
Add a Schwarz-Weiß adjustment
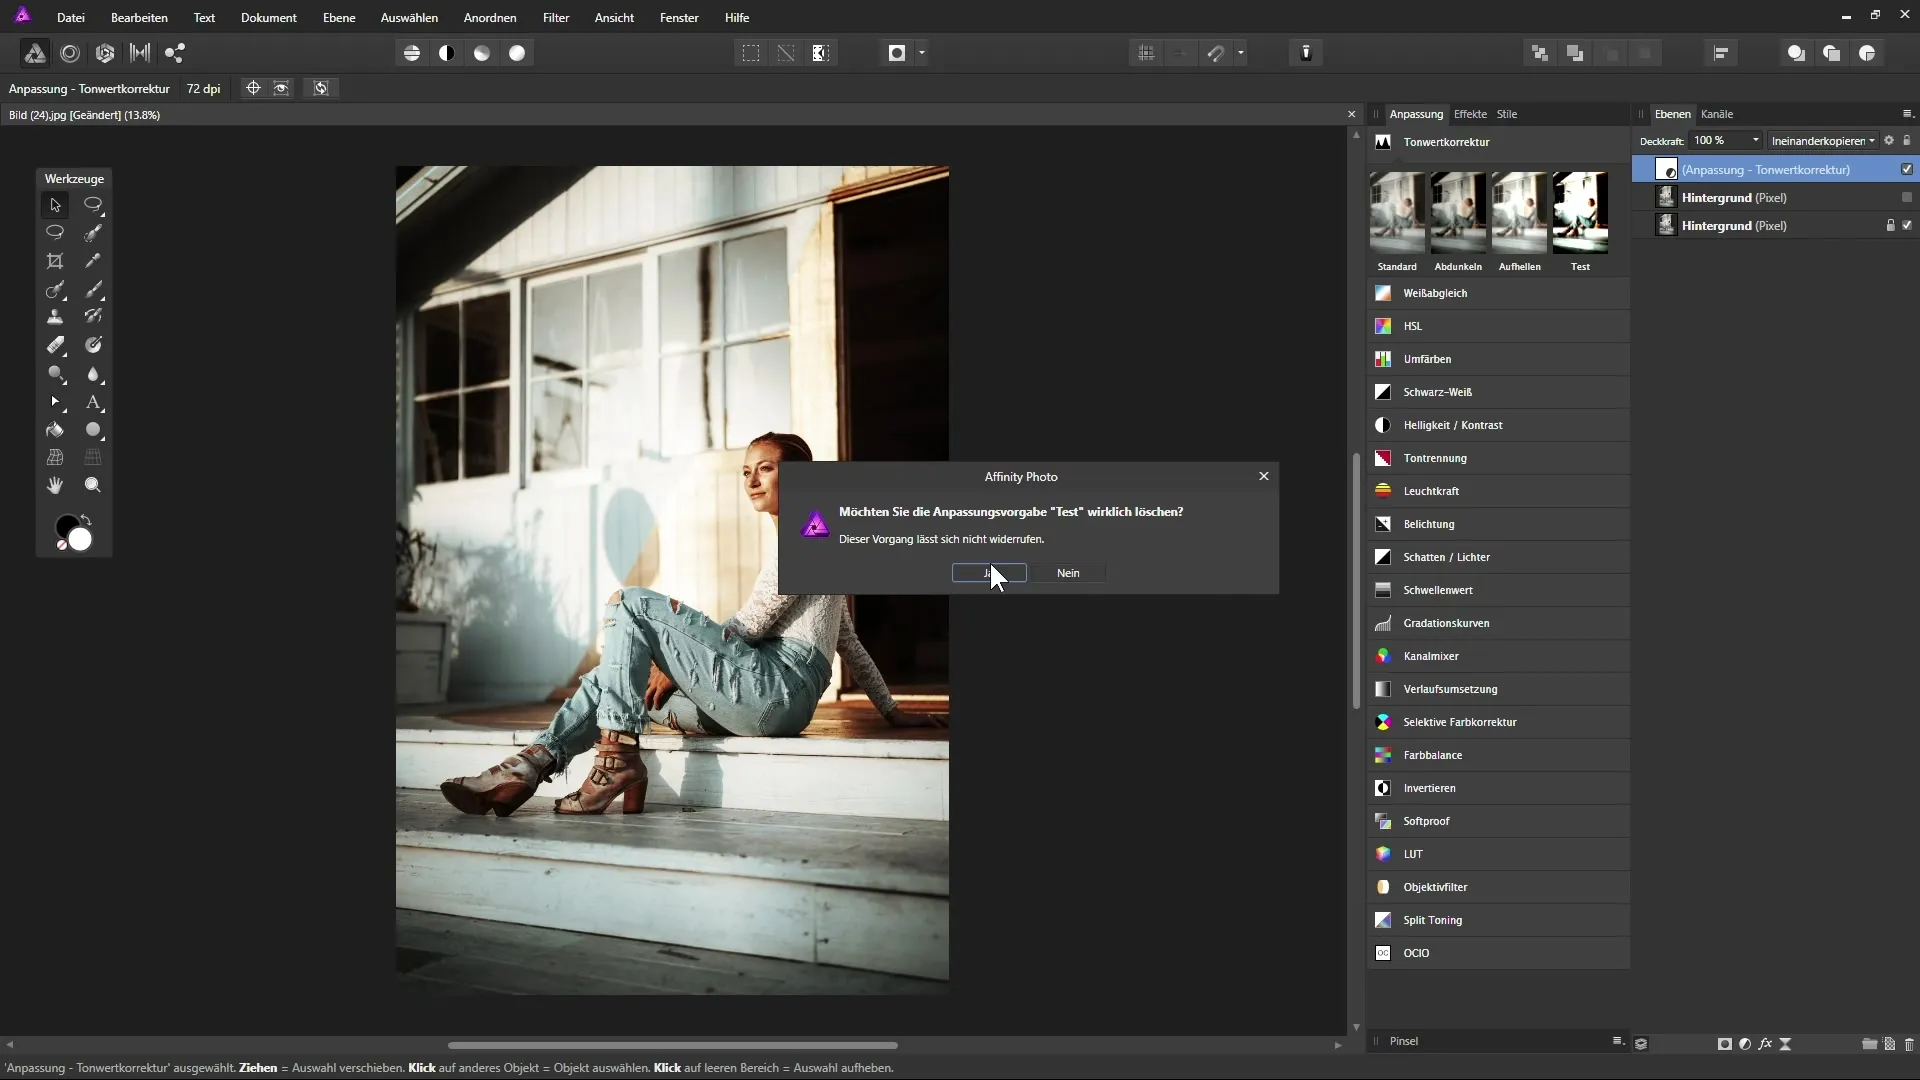1498,392
